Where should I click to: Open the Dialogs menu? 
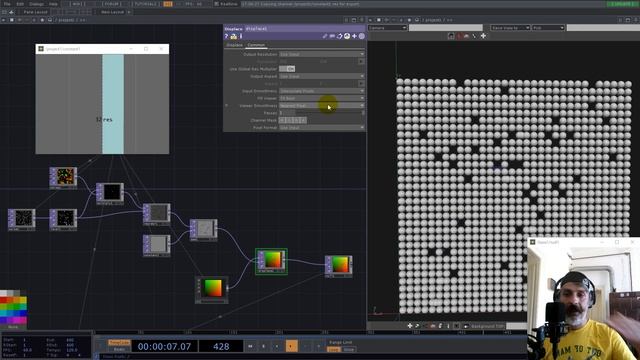coord(36,4)
